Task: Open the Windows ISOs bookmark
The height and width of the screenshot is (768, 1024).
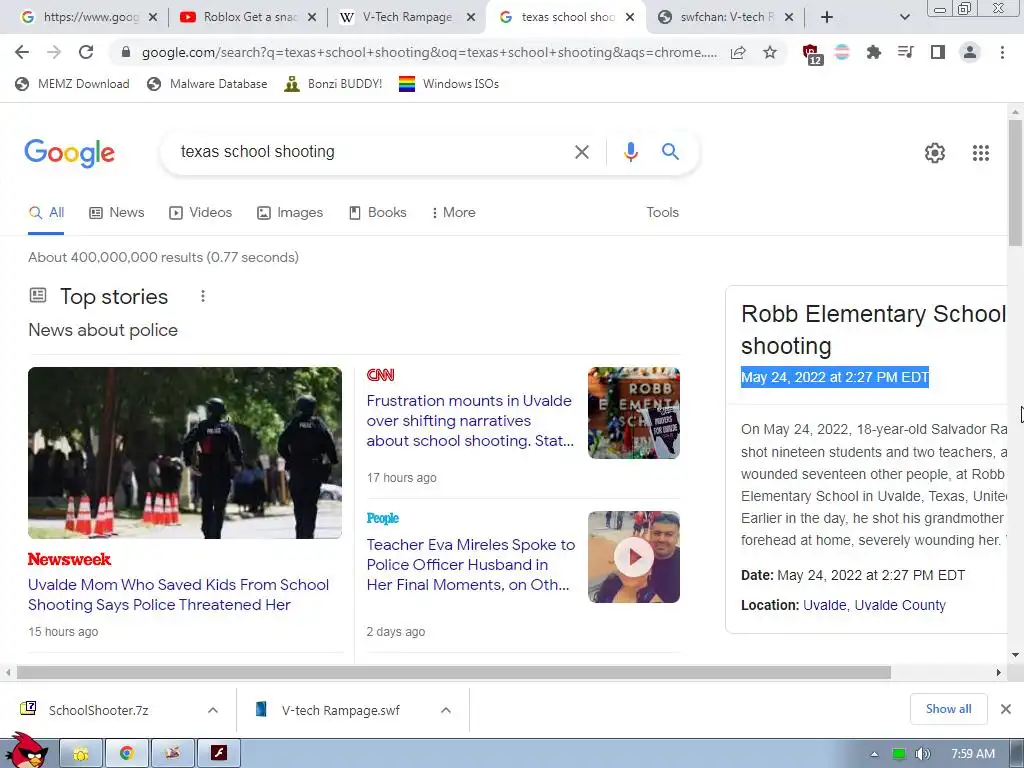Action: pos(449,84)
